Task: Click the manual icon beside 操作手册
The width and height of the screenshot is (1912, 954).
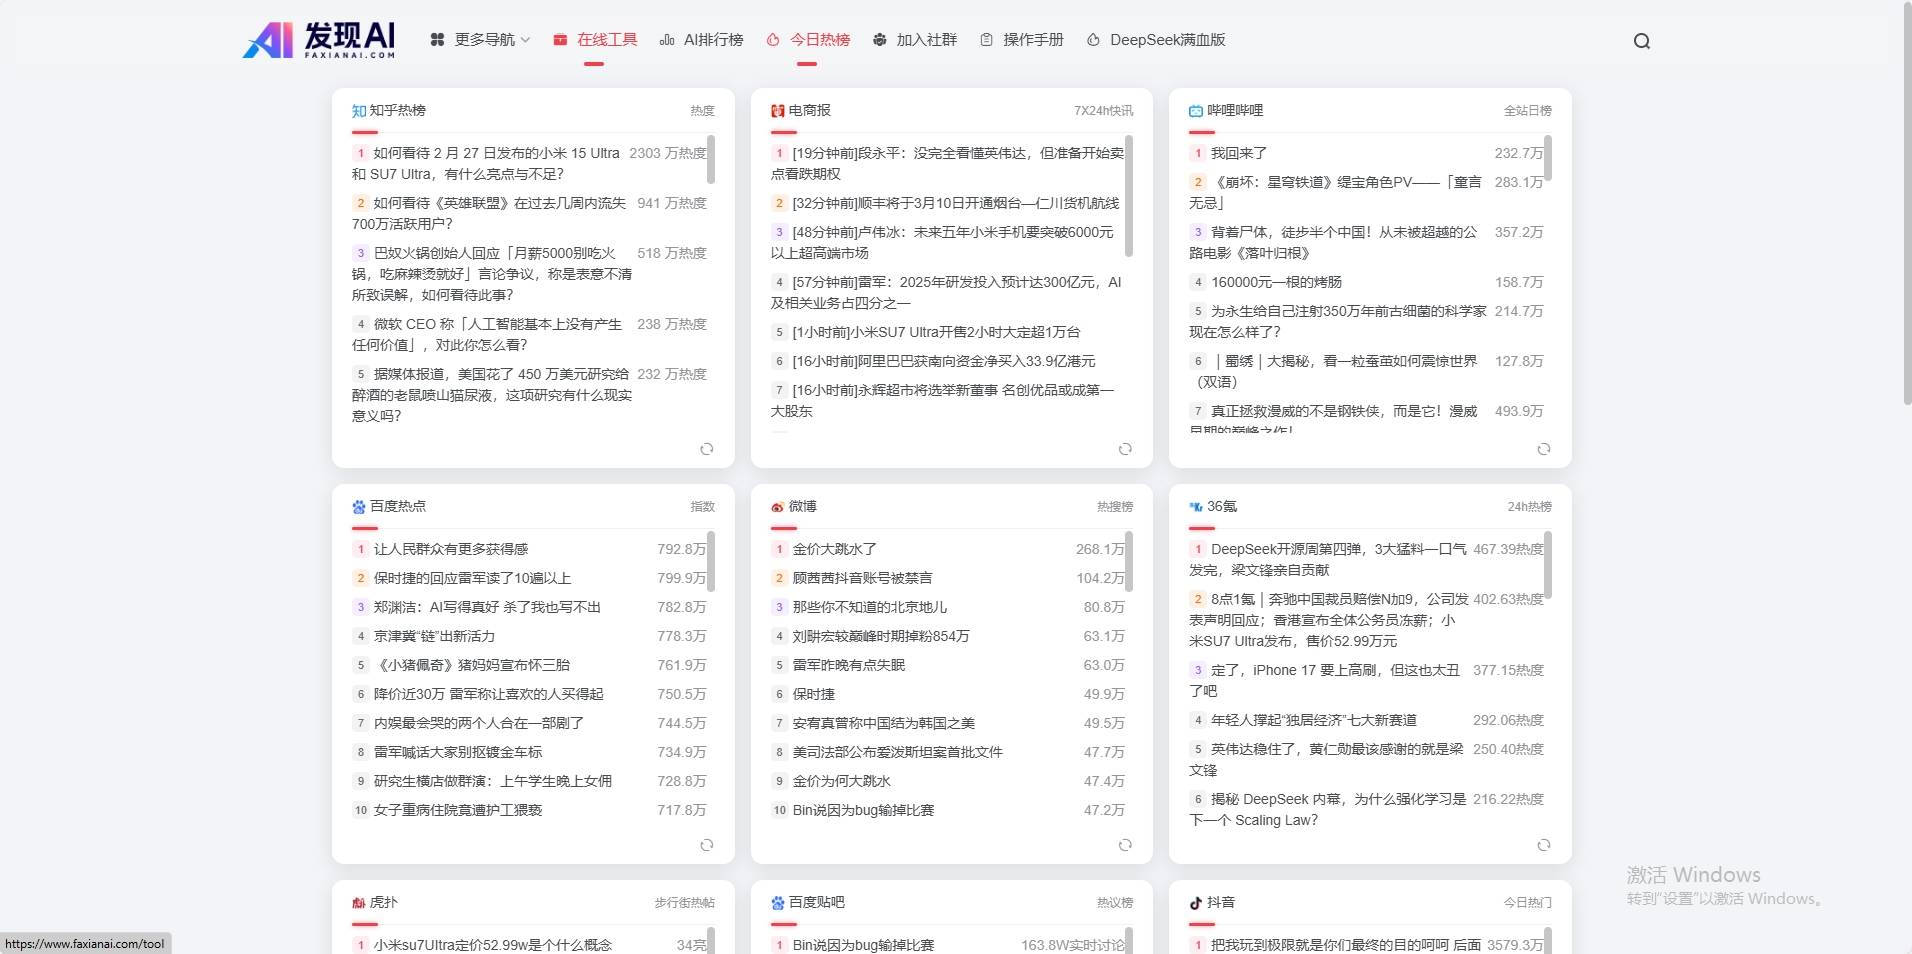Action: coord(986,40)
